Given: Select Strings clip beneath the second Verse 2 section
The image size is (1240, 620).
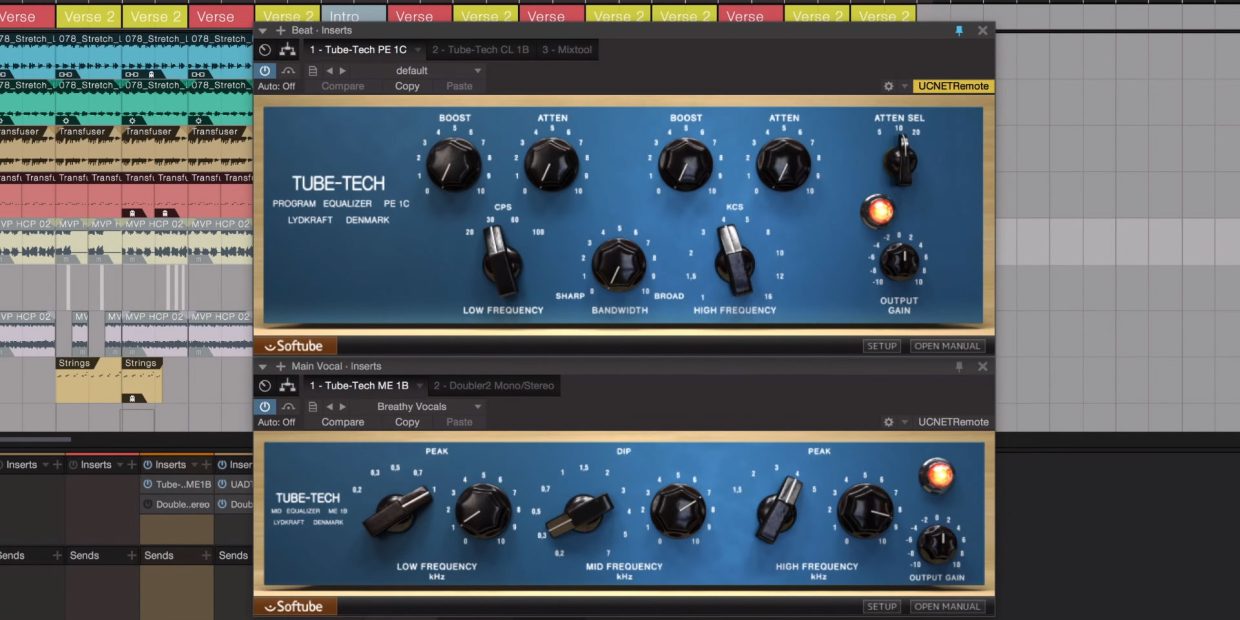Looking at the screenshot, I should click(142, 380).
